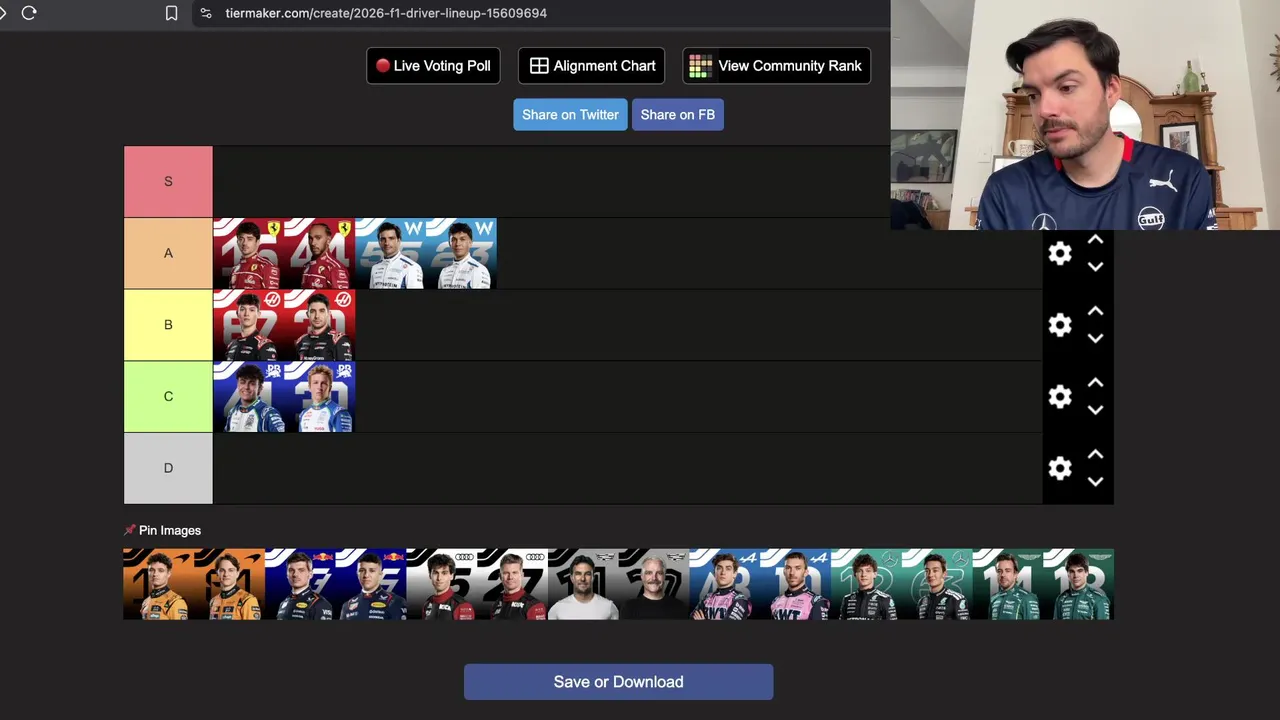This screenshot has width=1280, height=720.
Task: Click the Pin Images link
Action: click(x=170, y=530)
